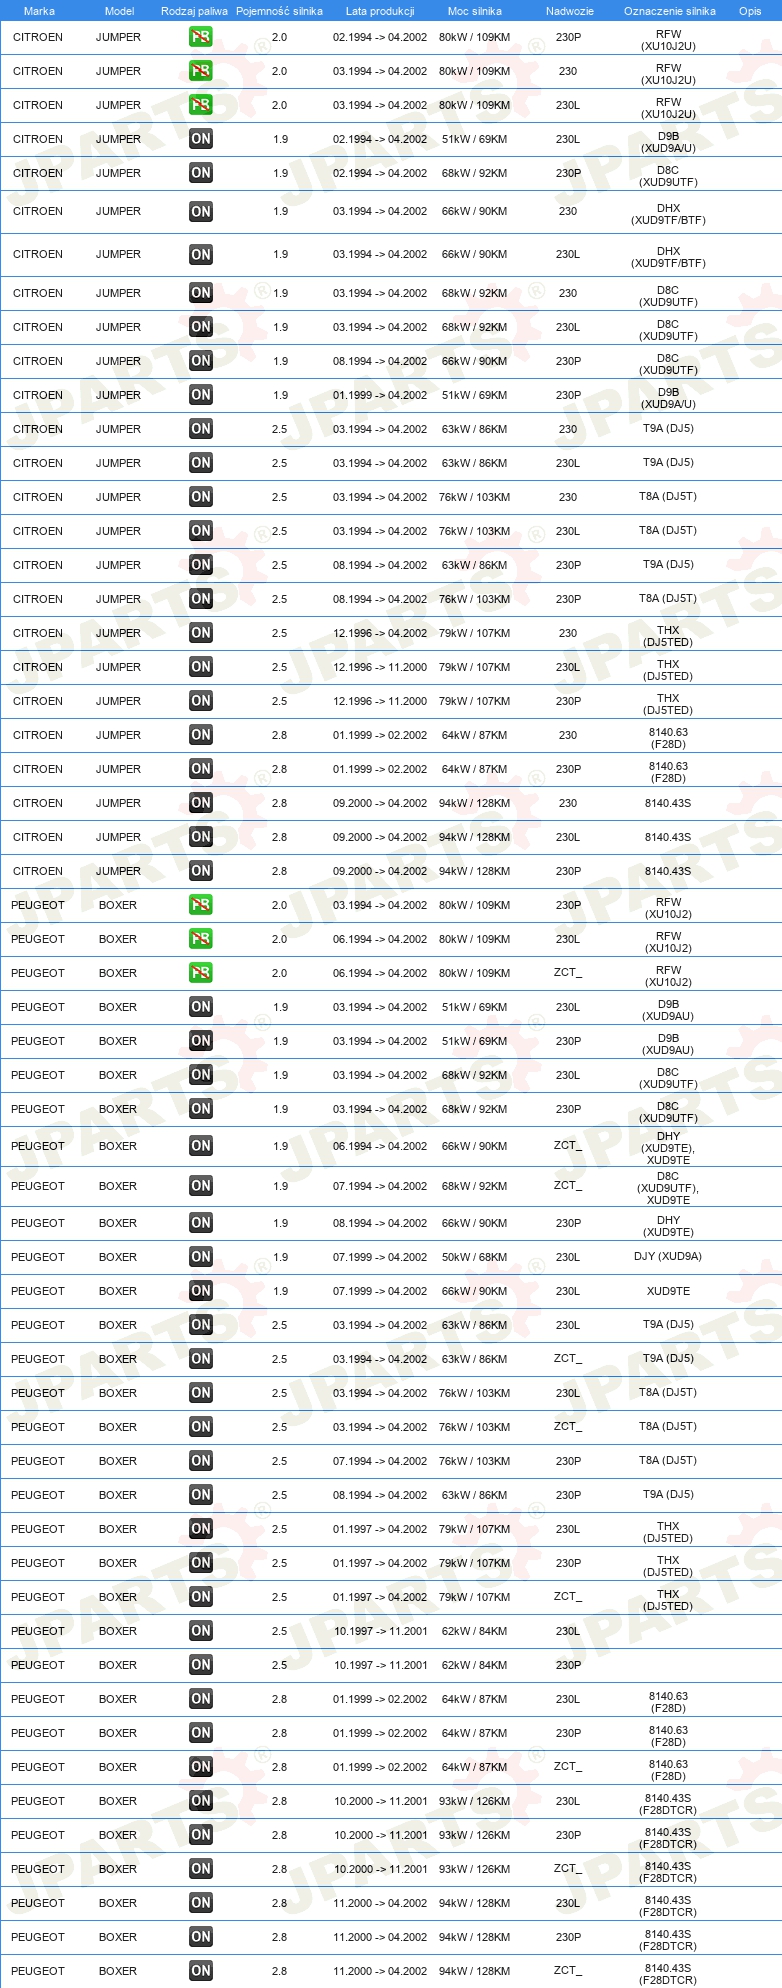
Task: Select DHY (XUD9TE), XUD9TE engine cell
Action: pos(668,1148)
